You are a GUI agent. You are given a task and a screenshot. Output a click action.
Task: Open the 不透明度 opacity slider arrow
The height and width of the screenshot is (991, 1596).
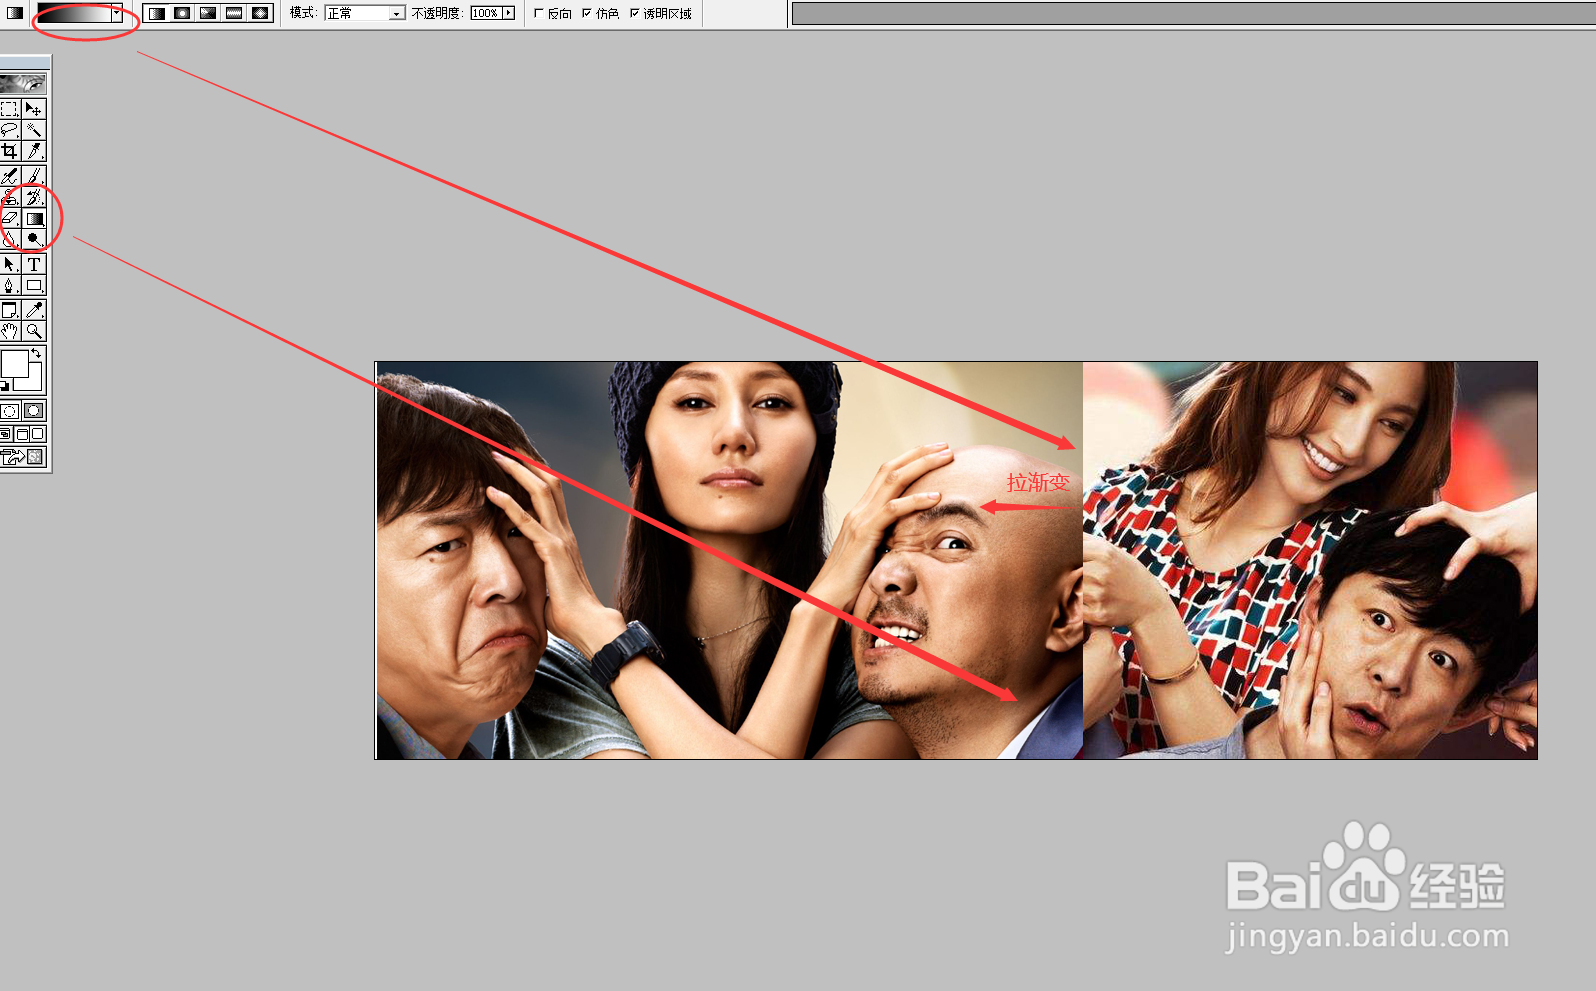(508, 13)
